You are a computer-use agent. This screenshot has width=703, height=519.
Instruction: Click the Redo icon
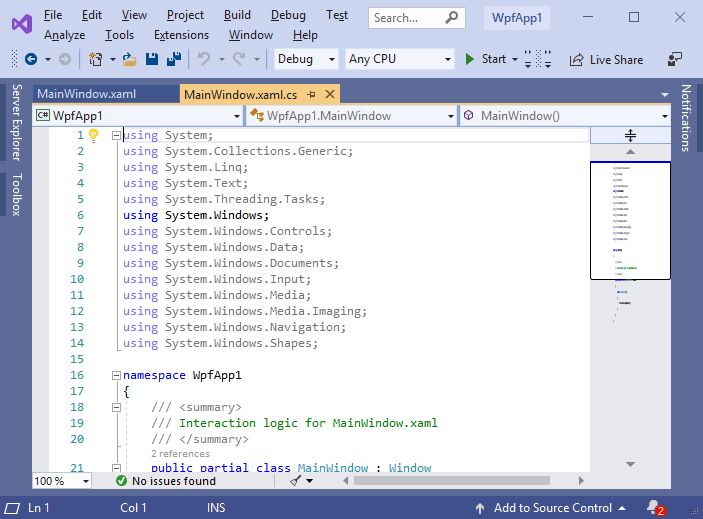239,59
